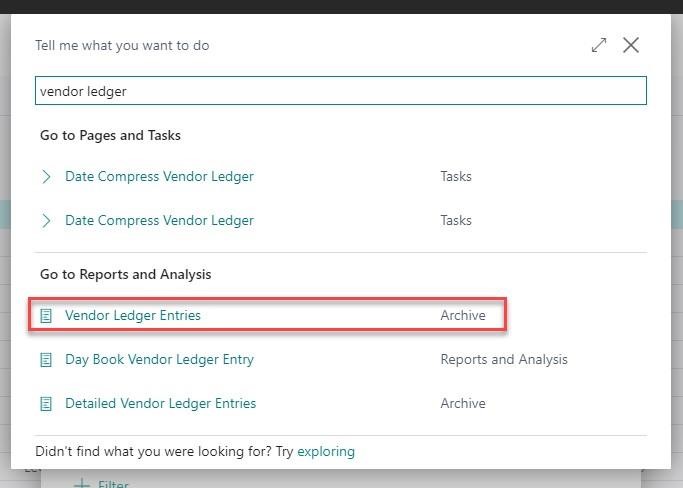683x488 pixels.
Task: Click Archive label next to Detailed Vendor Ledger Entries
Action: coord(463,404)
